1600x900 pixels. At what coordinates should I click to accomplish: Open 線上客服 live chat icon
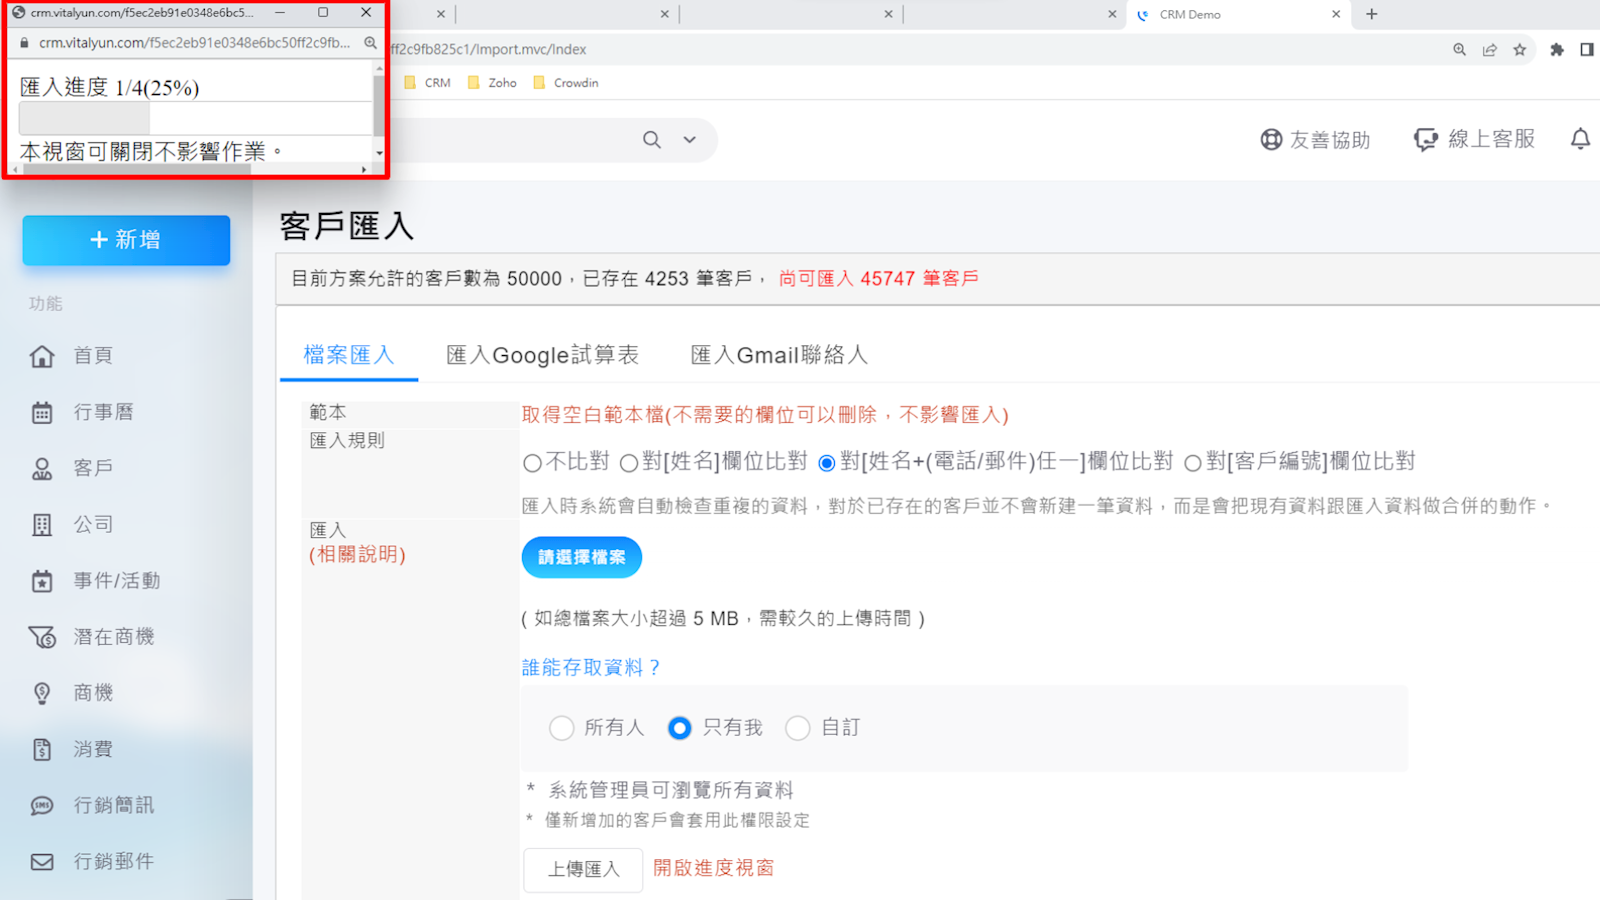click(x=1425, y=140)
